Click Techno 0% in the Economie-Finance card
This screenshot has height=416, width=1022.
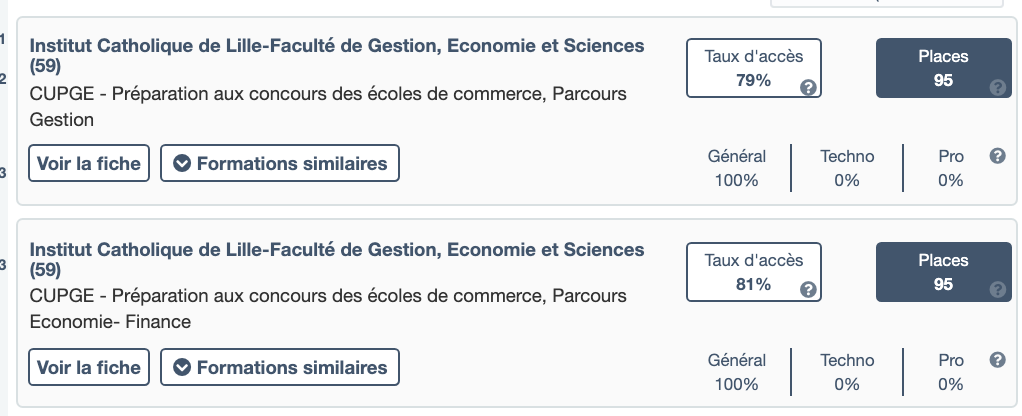coord(847,372)
